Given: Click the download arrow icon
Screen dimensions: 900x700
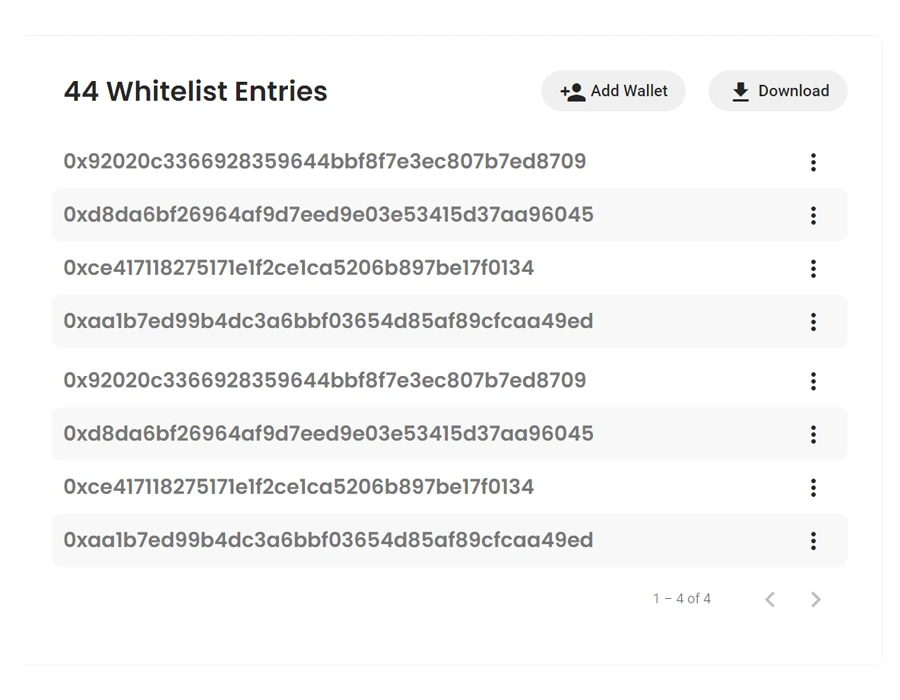Looking at the screenshot, I should pyautogui.click(x=740, y=91).
